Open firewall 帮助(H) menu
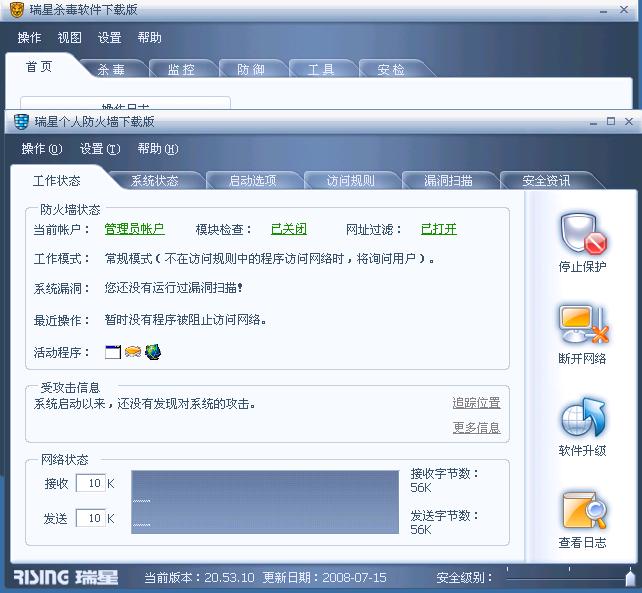This screenshot has width=642, height=593. coord(158,149)
